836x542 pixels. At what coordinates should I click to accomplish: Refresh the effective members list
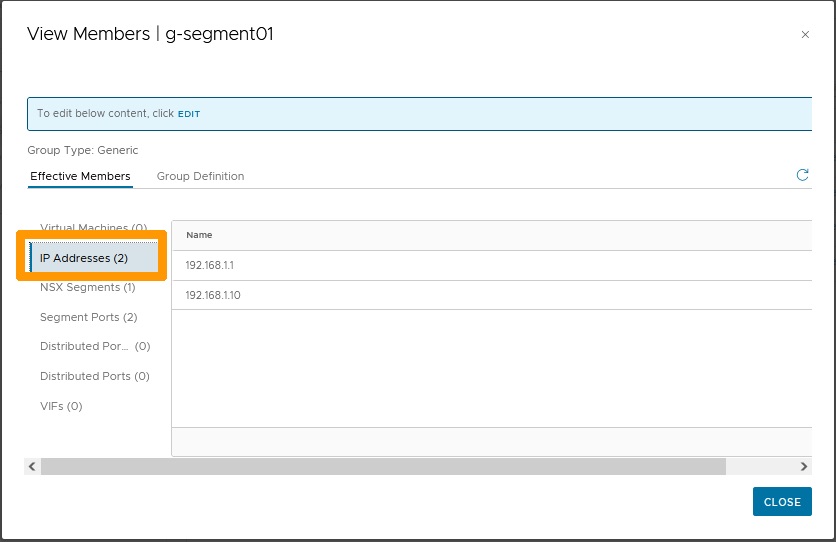(x=802, y=175)
